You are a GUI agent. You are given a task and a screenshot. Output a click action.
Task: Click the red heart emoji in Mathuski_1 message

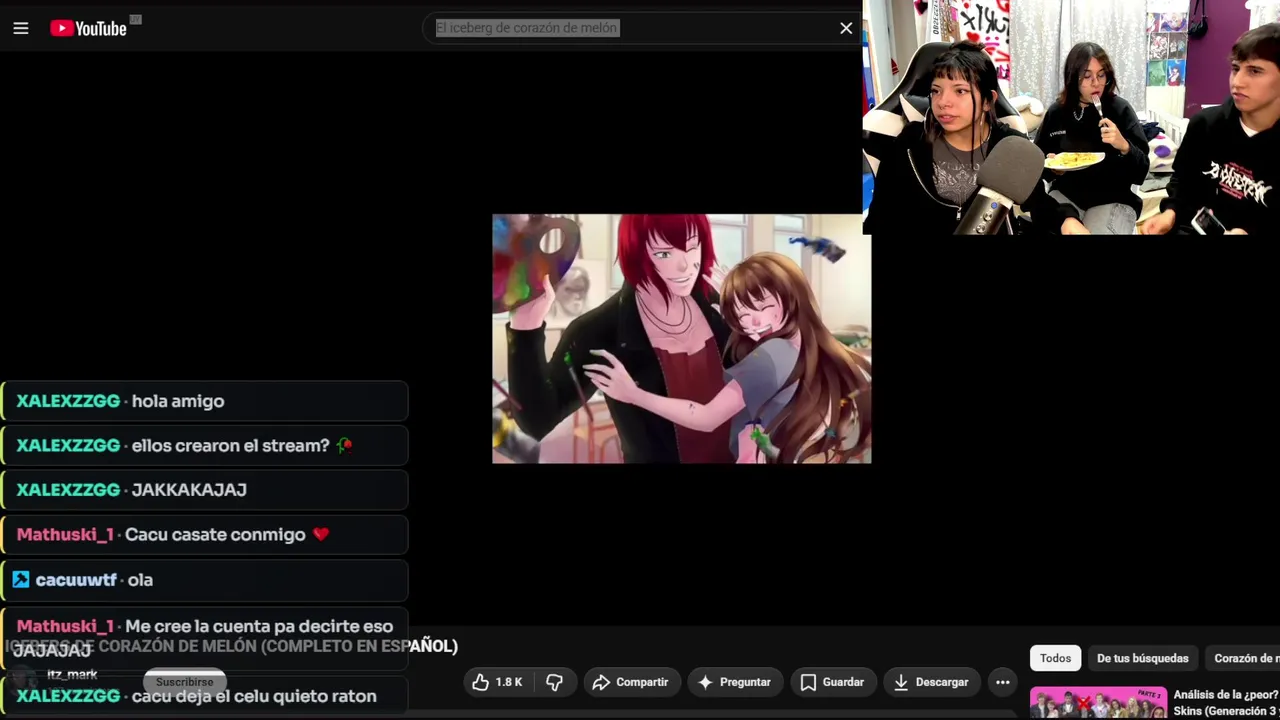[x=320, y=535]
